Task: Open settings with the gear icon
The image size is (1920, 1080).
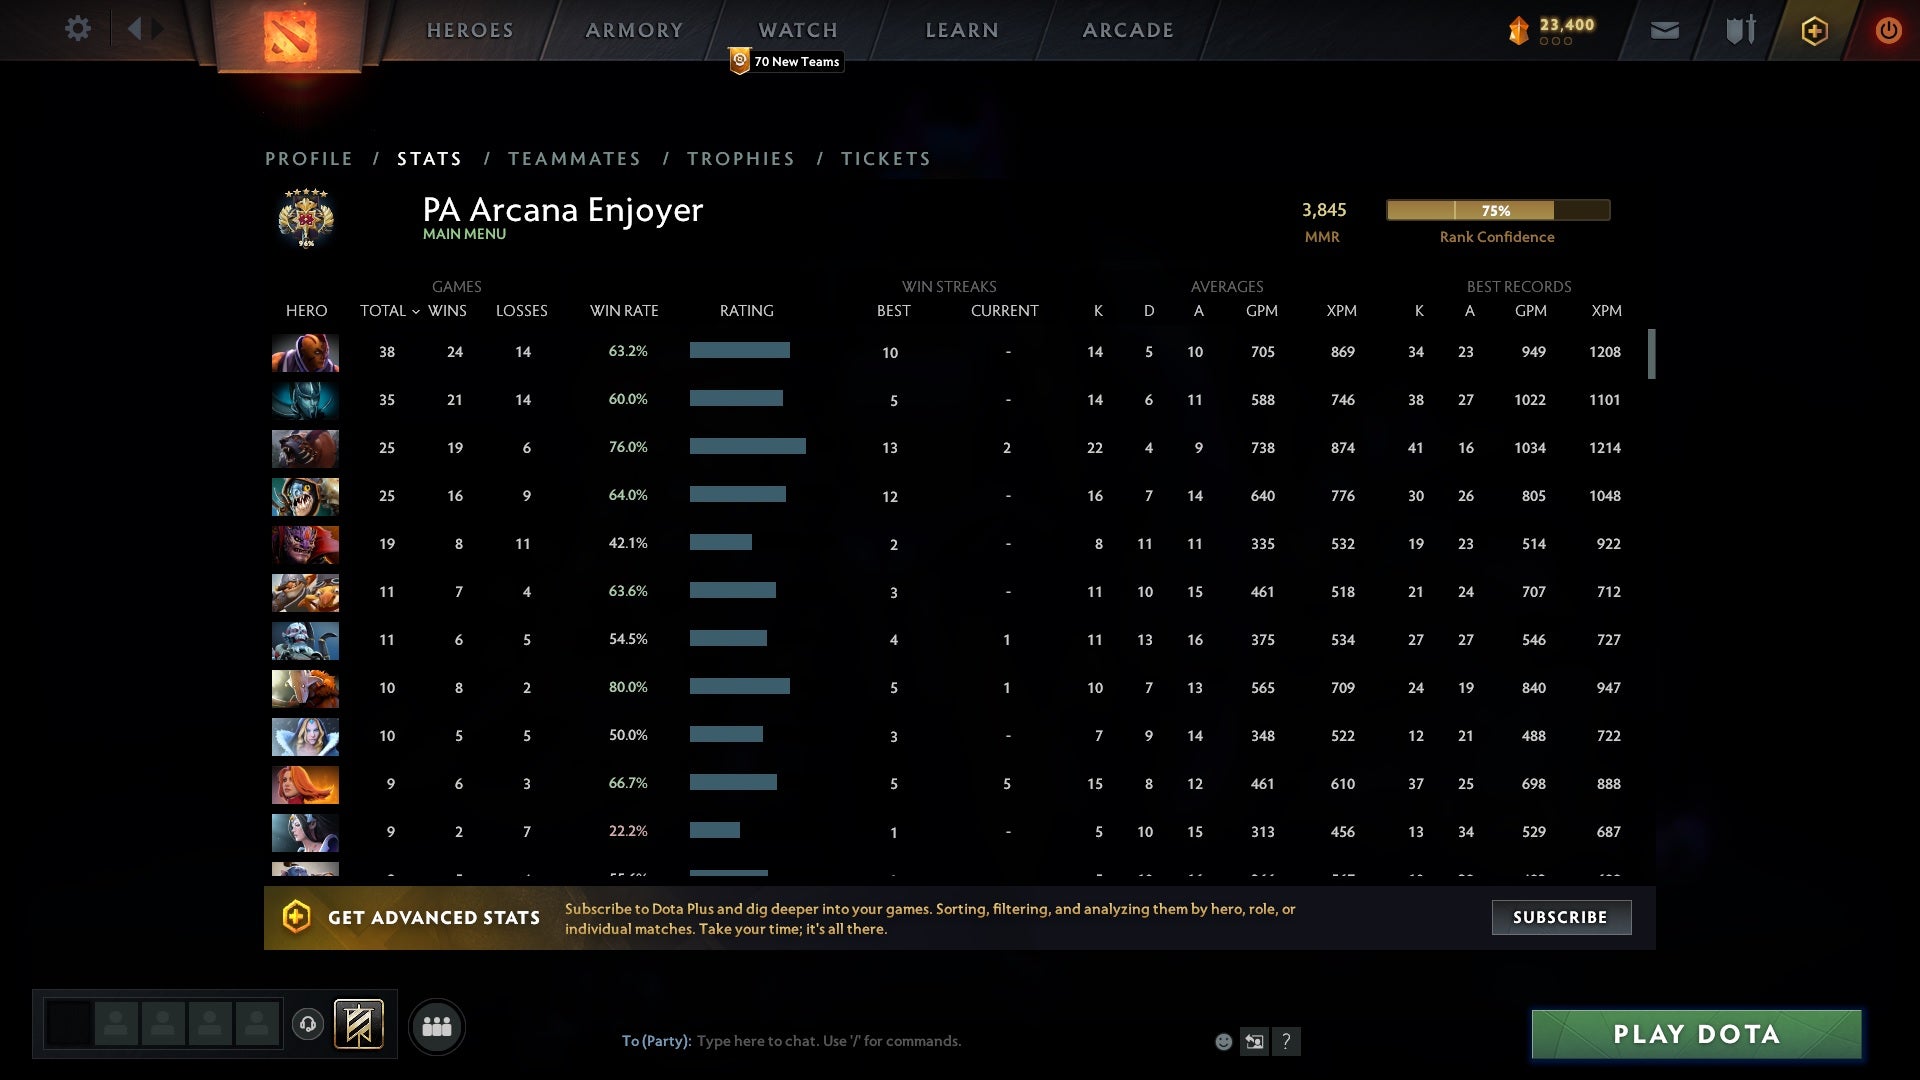Action: point(78,29)
